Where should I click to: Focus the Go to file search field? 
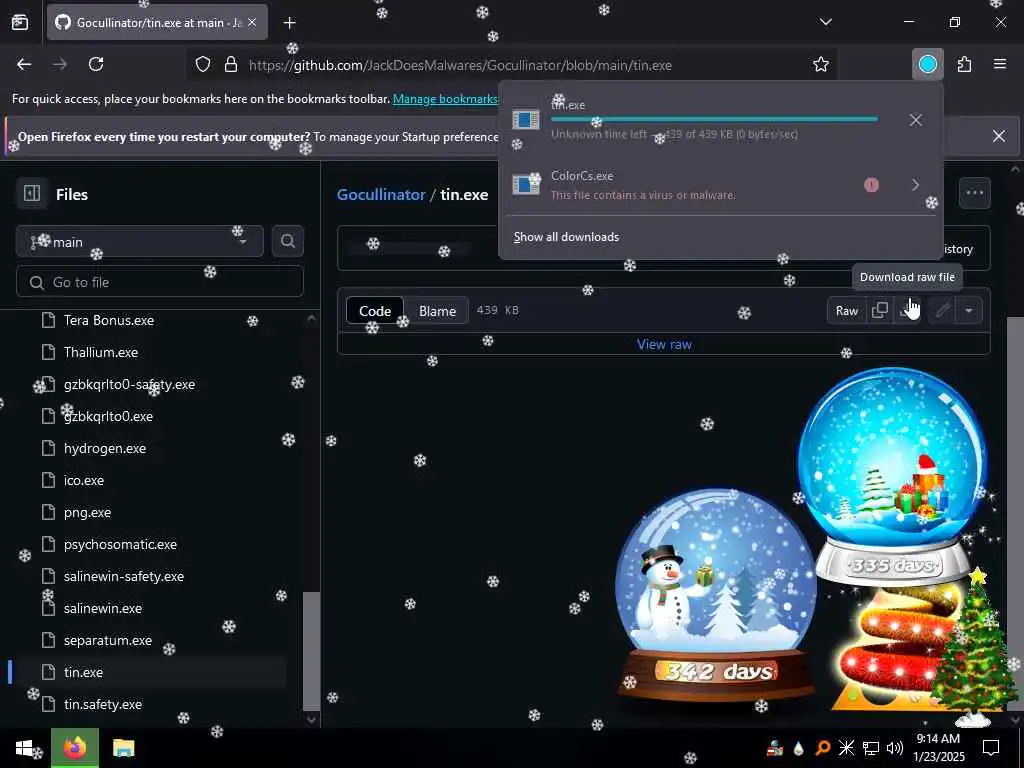(159, 282)
